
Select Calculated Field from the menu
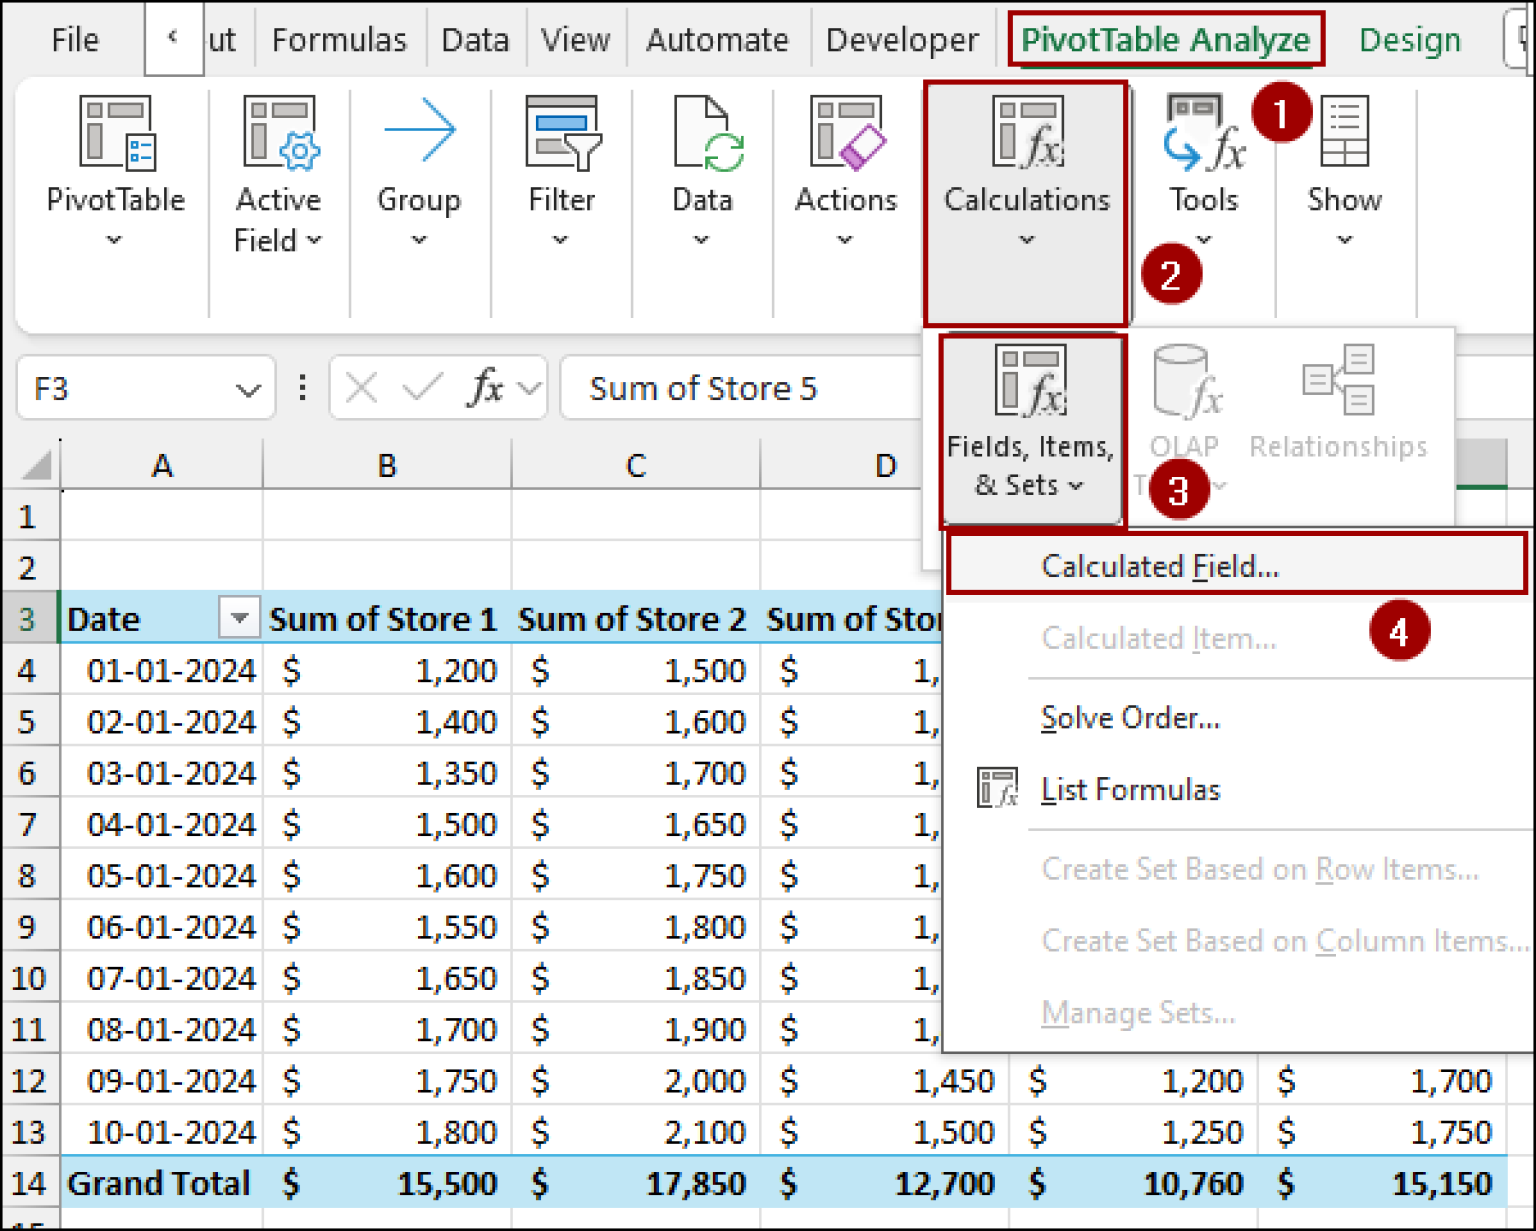(x=1160, y=565)
